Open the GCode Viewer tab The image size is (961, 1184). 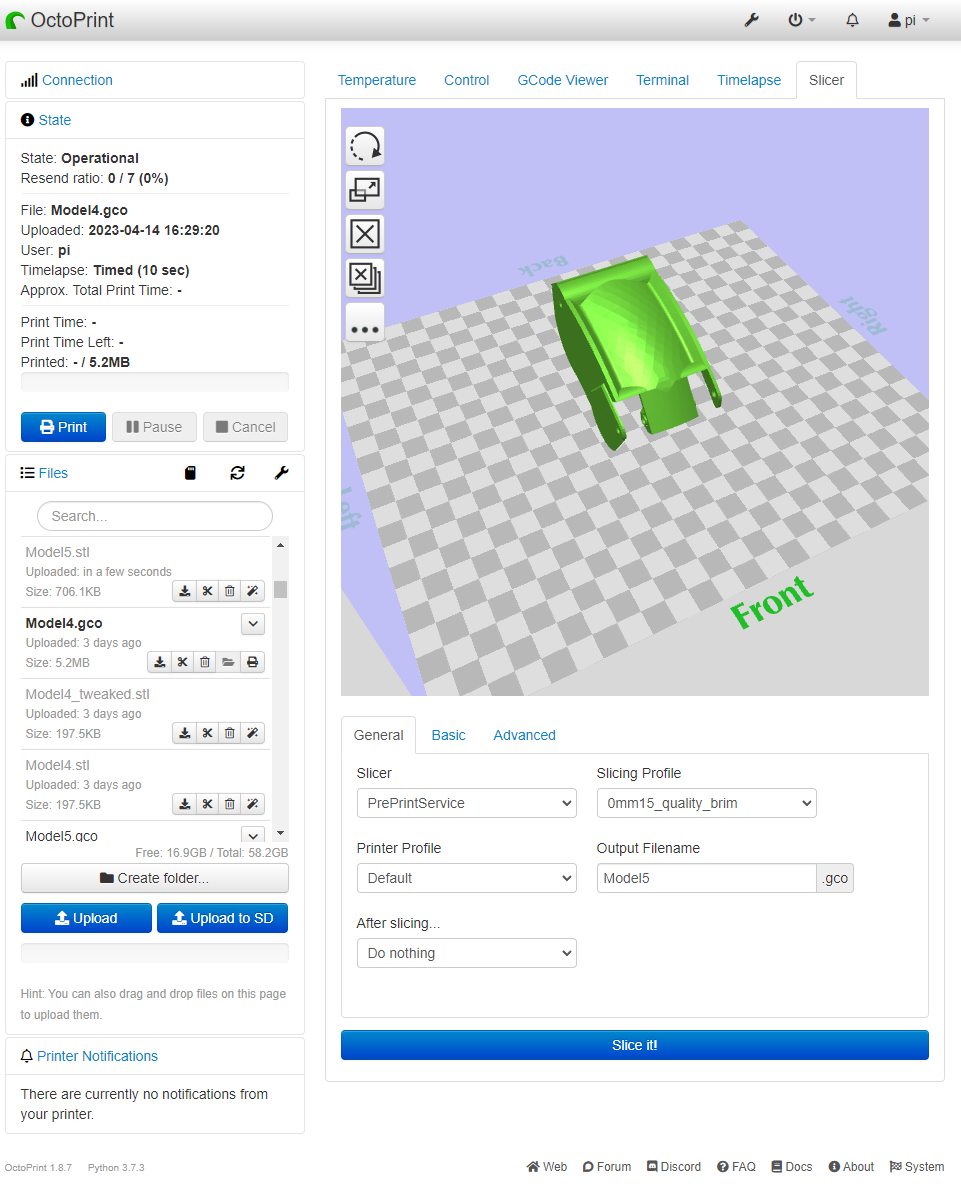[x=562, y=80]
